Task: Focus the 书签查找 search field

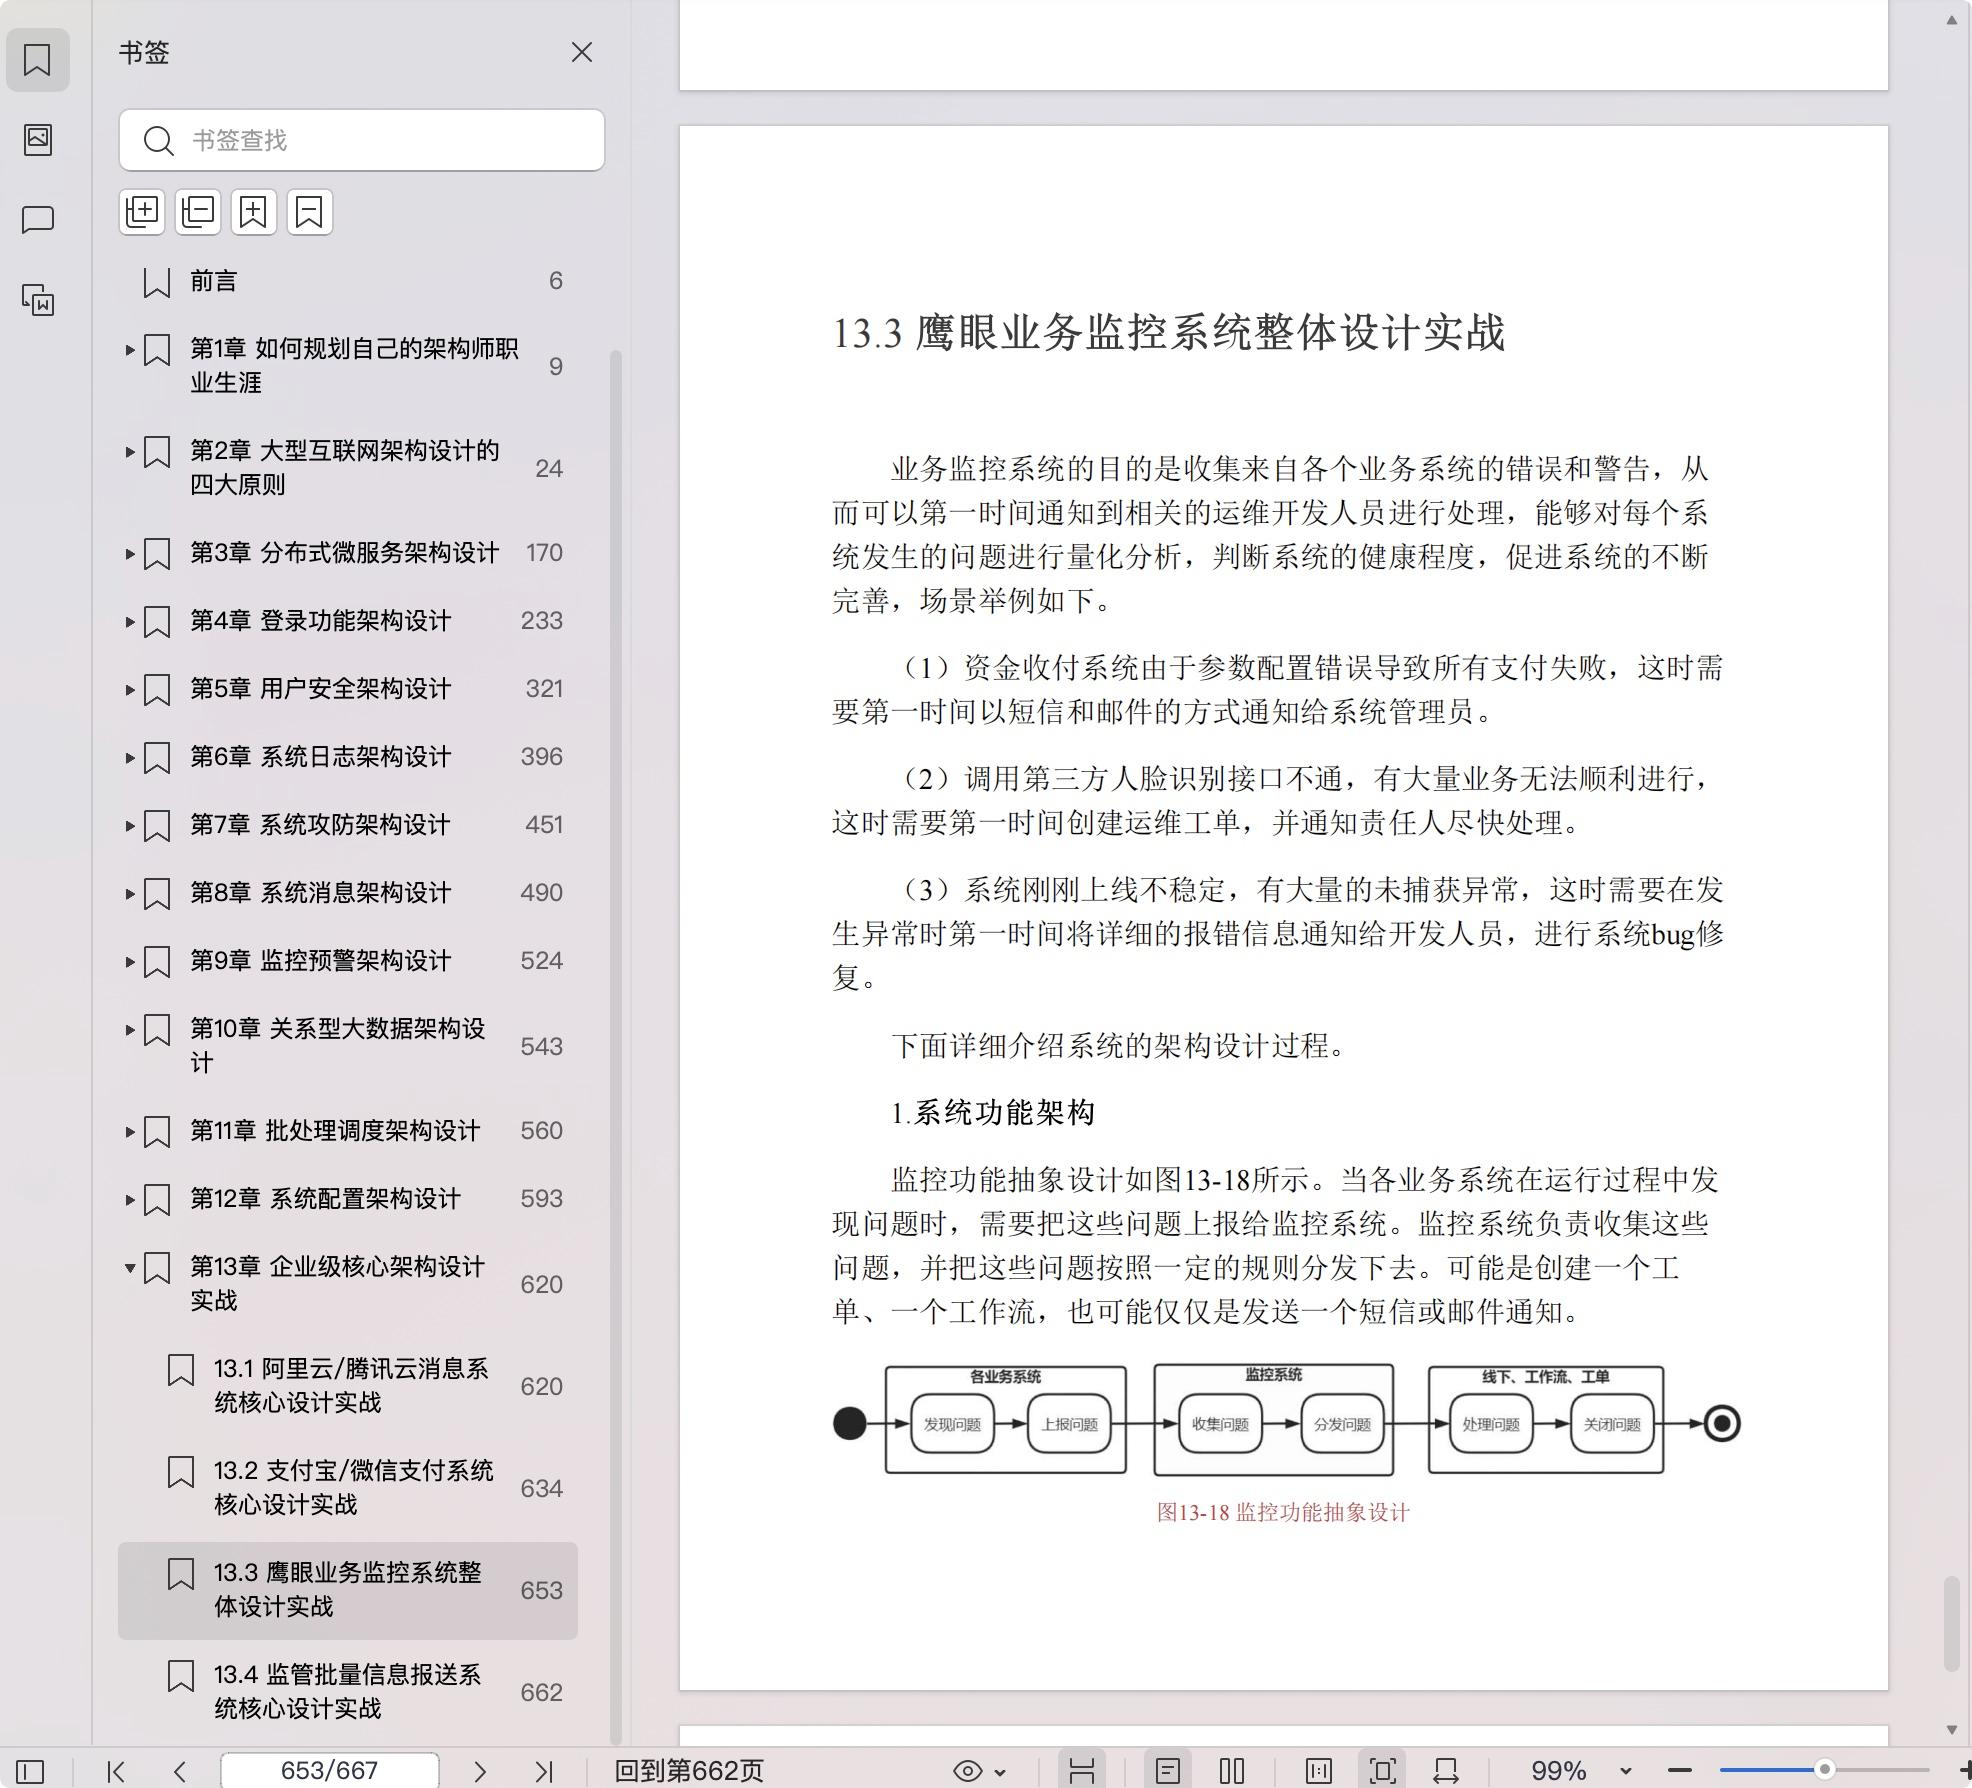Action: 362,140
